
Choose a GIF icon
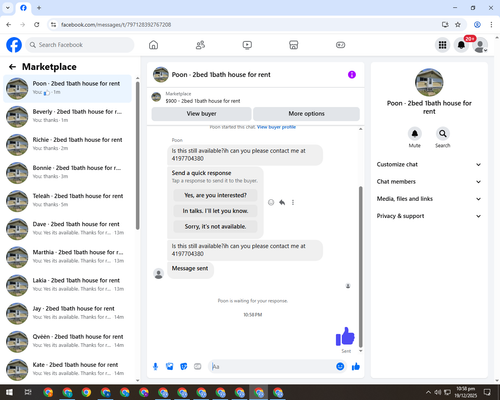pyautogui.click(x=198, y=367)
